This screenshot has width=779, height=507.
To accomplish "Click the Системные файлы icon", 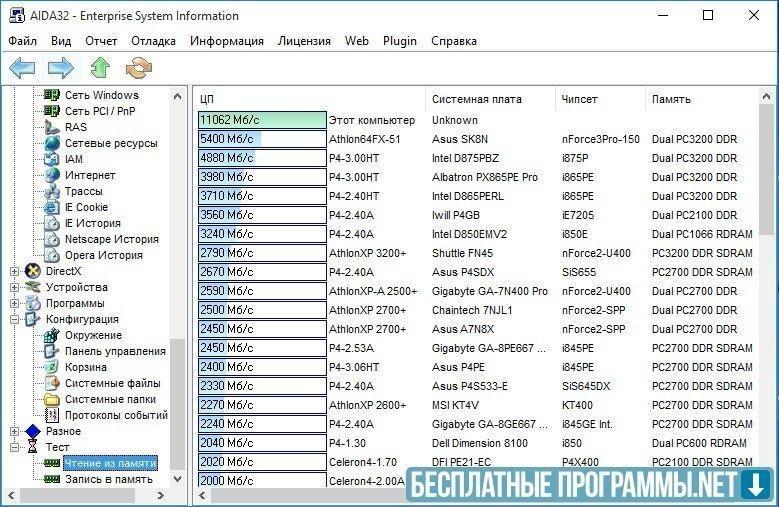I will tap(52, 383).
